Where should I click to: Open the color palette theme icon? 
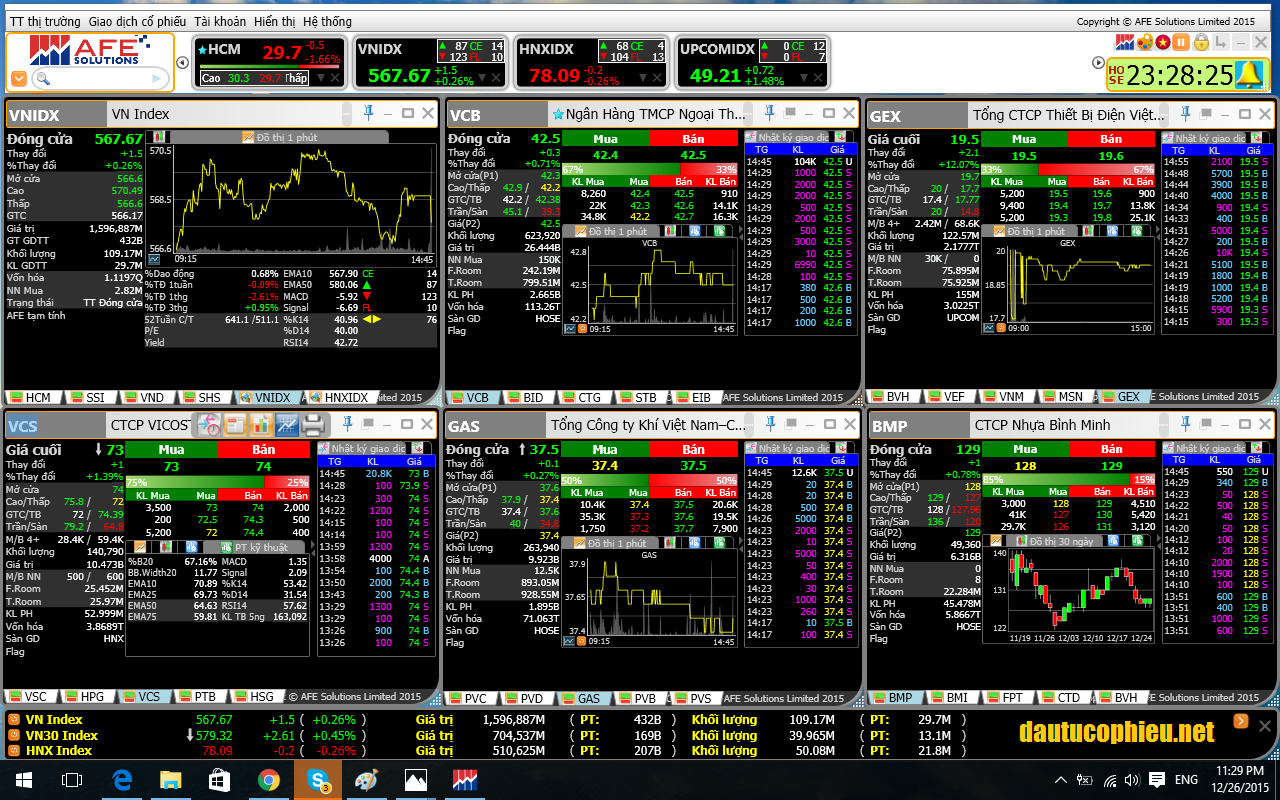[x=1143, y=42]
